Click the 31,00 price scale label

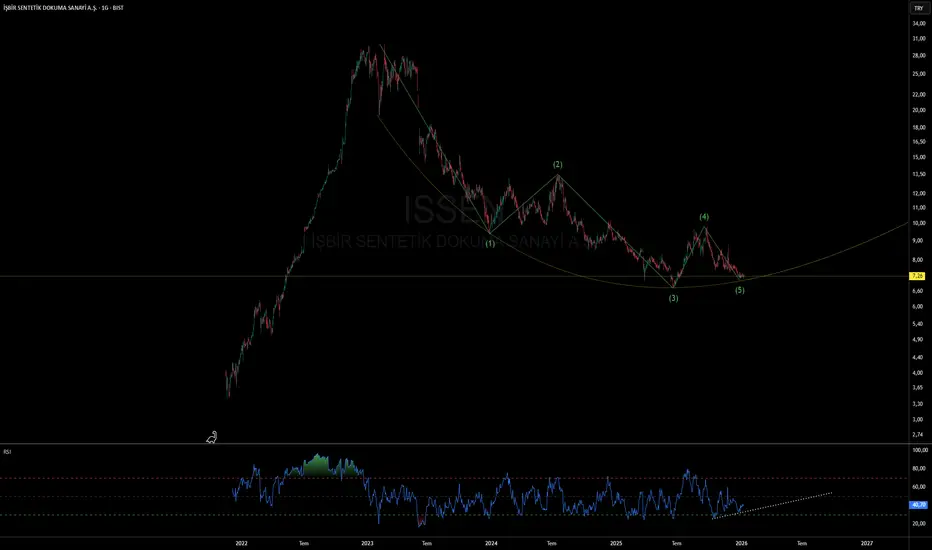tap(919, 39)
